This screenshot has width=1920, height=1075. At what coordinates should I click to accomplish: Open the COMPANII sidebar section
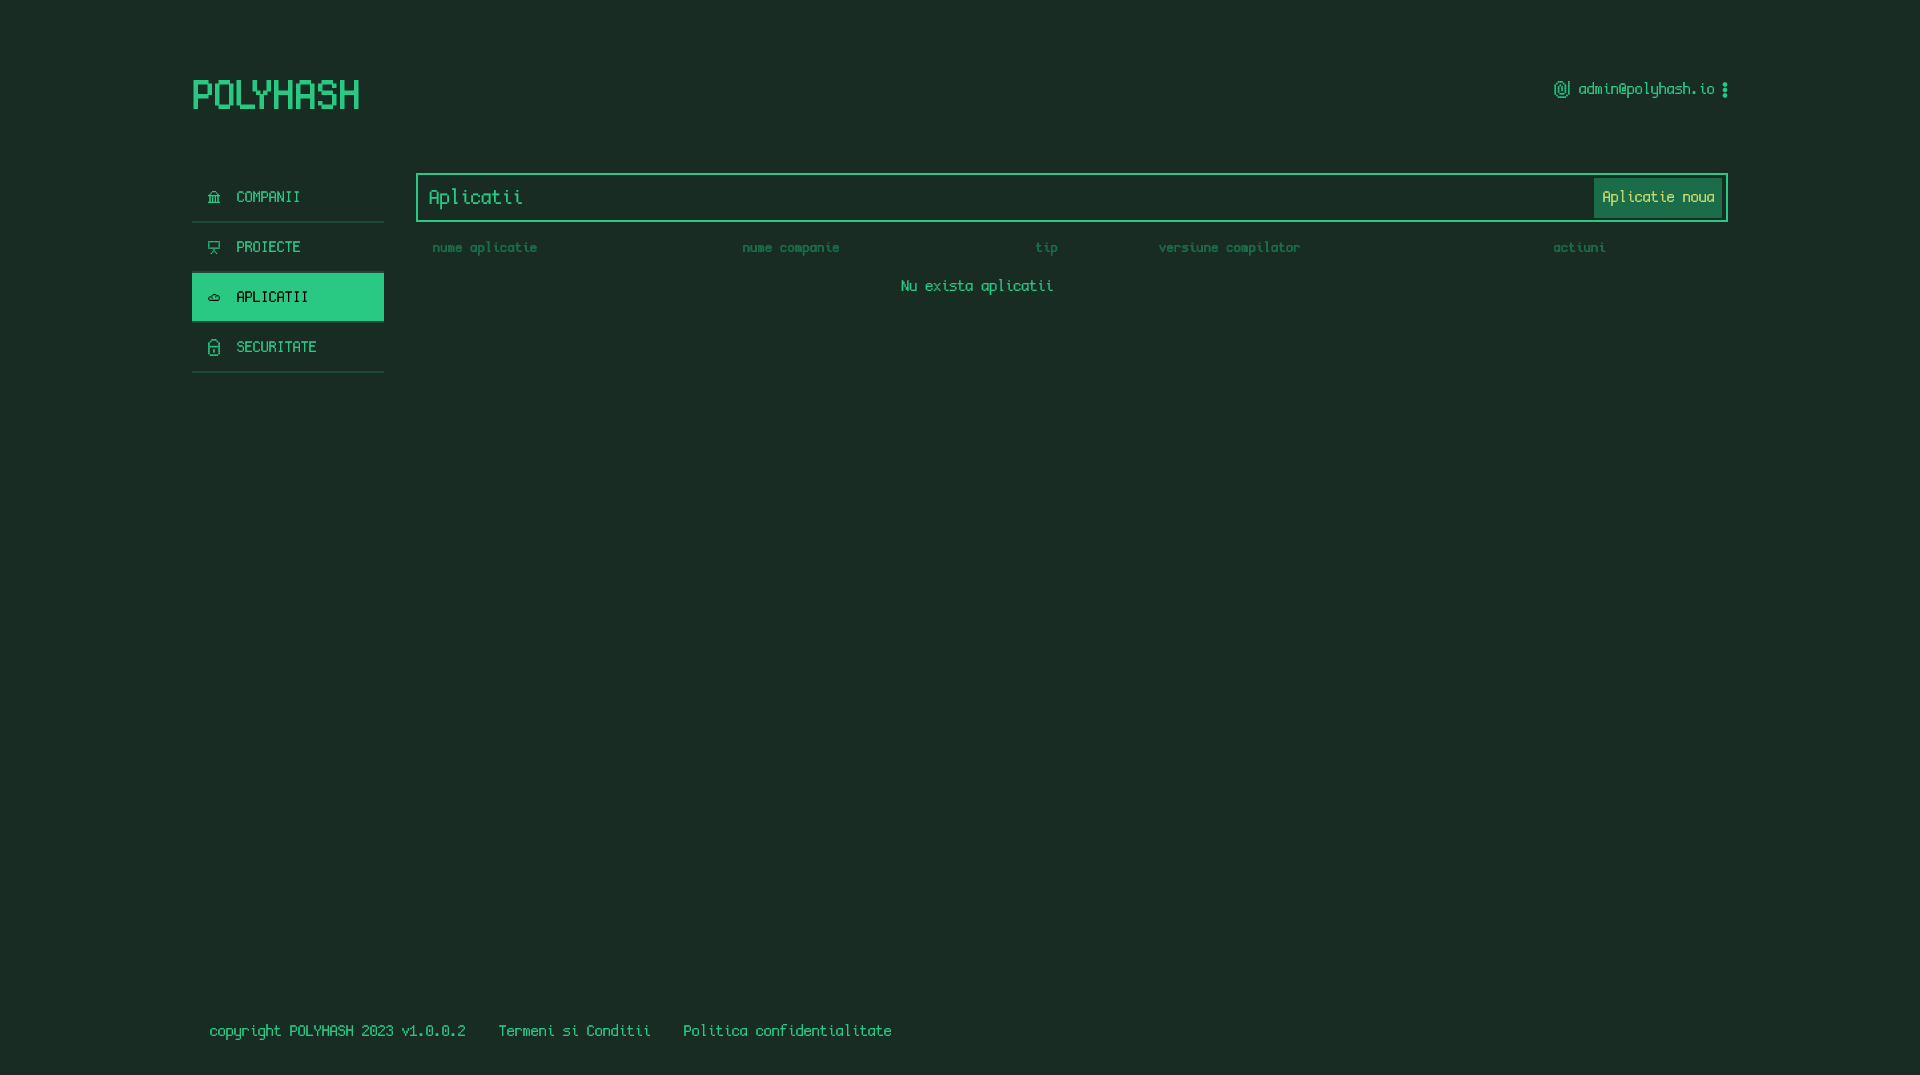pyautogui.click(x=268, y=197)
